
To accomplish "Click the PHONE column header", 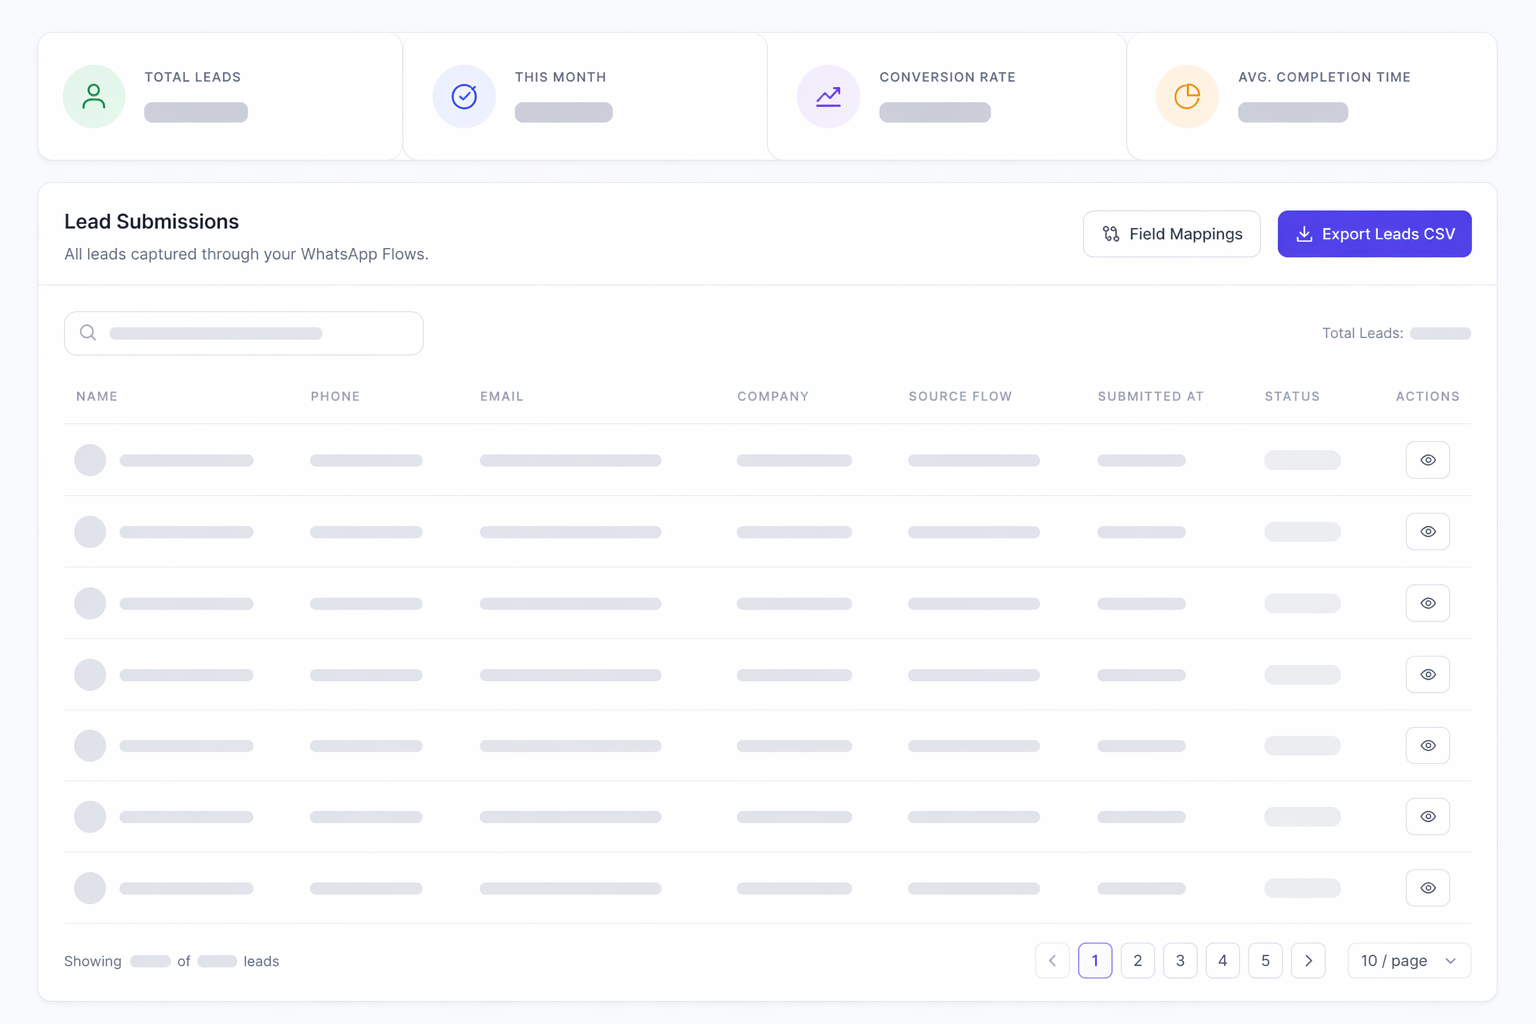I will pos(335,397).
